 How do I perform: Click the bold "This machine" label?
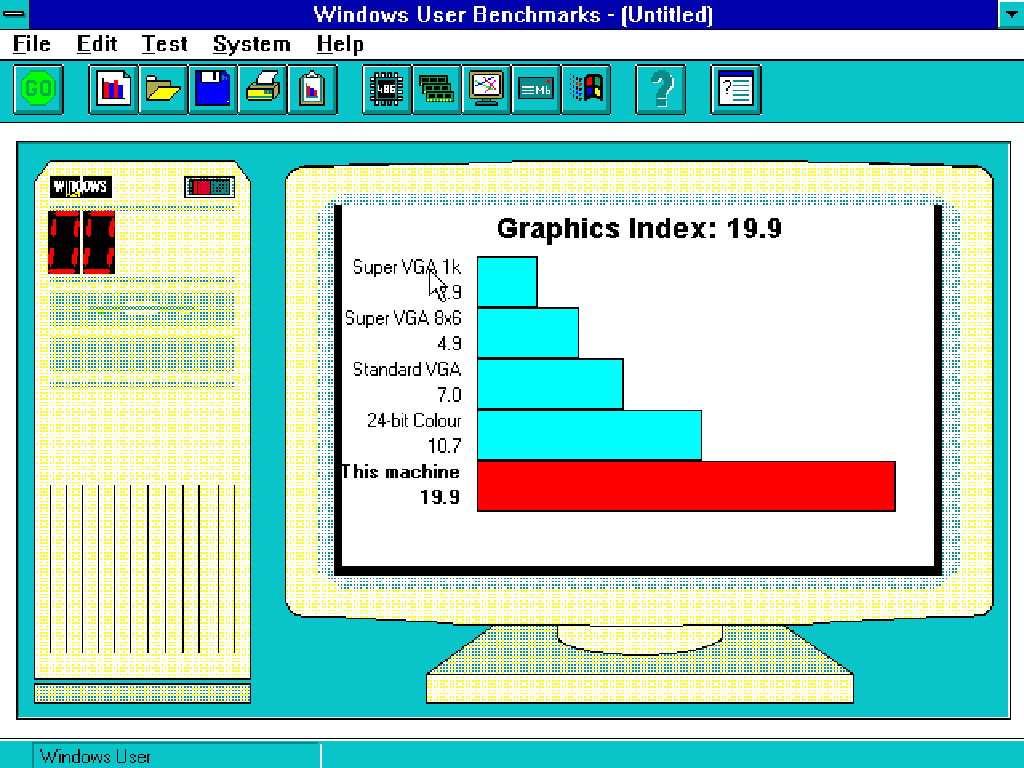400,472
